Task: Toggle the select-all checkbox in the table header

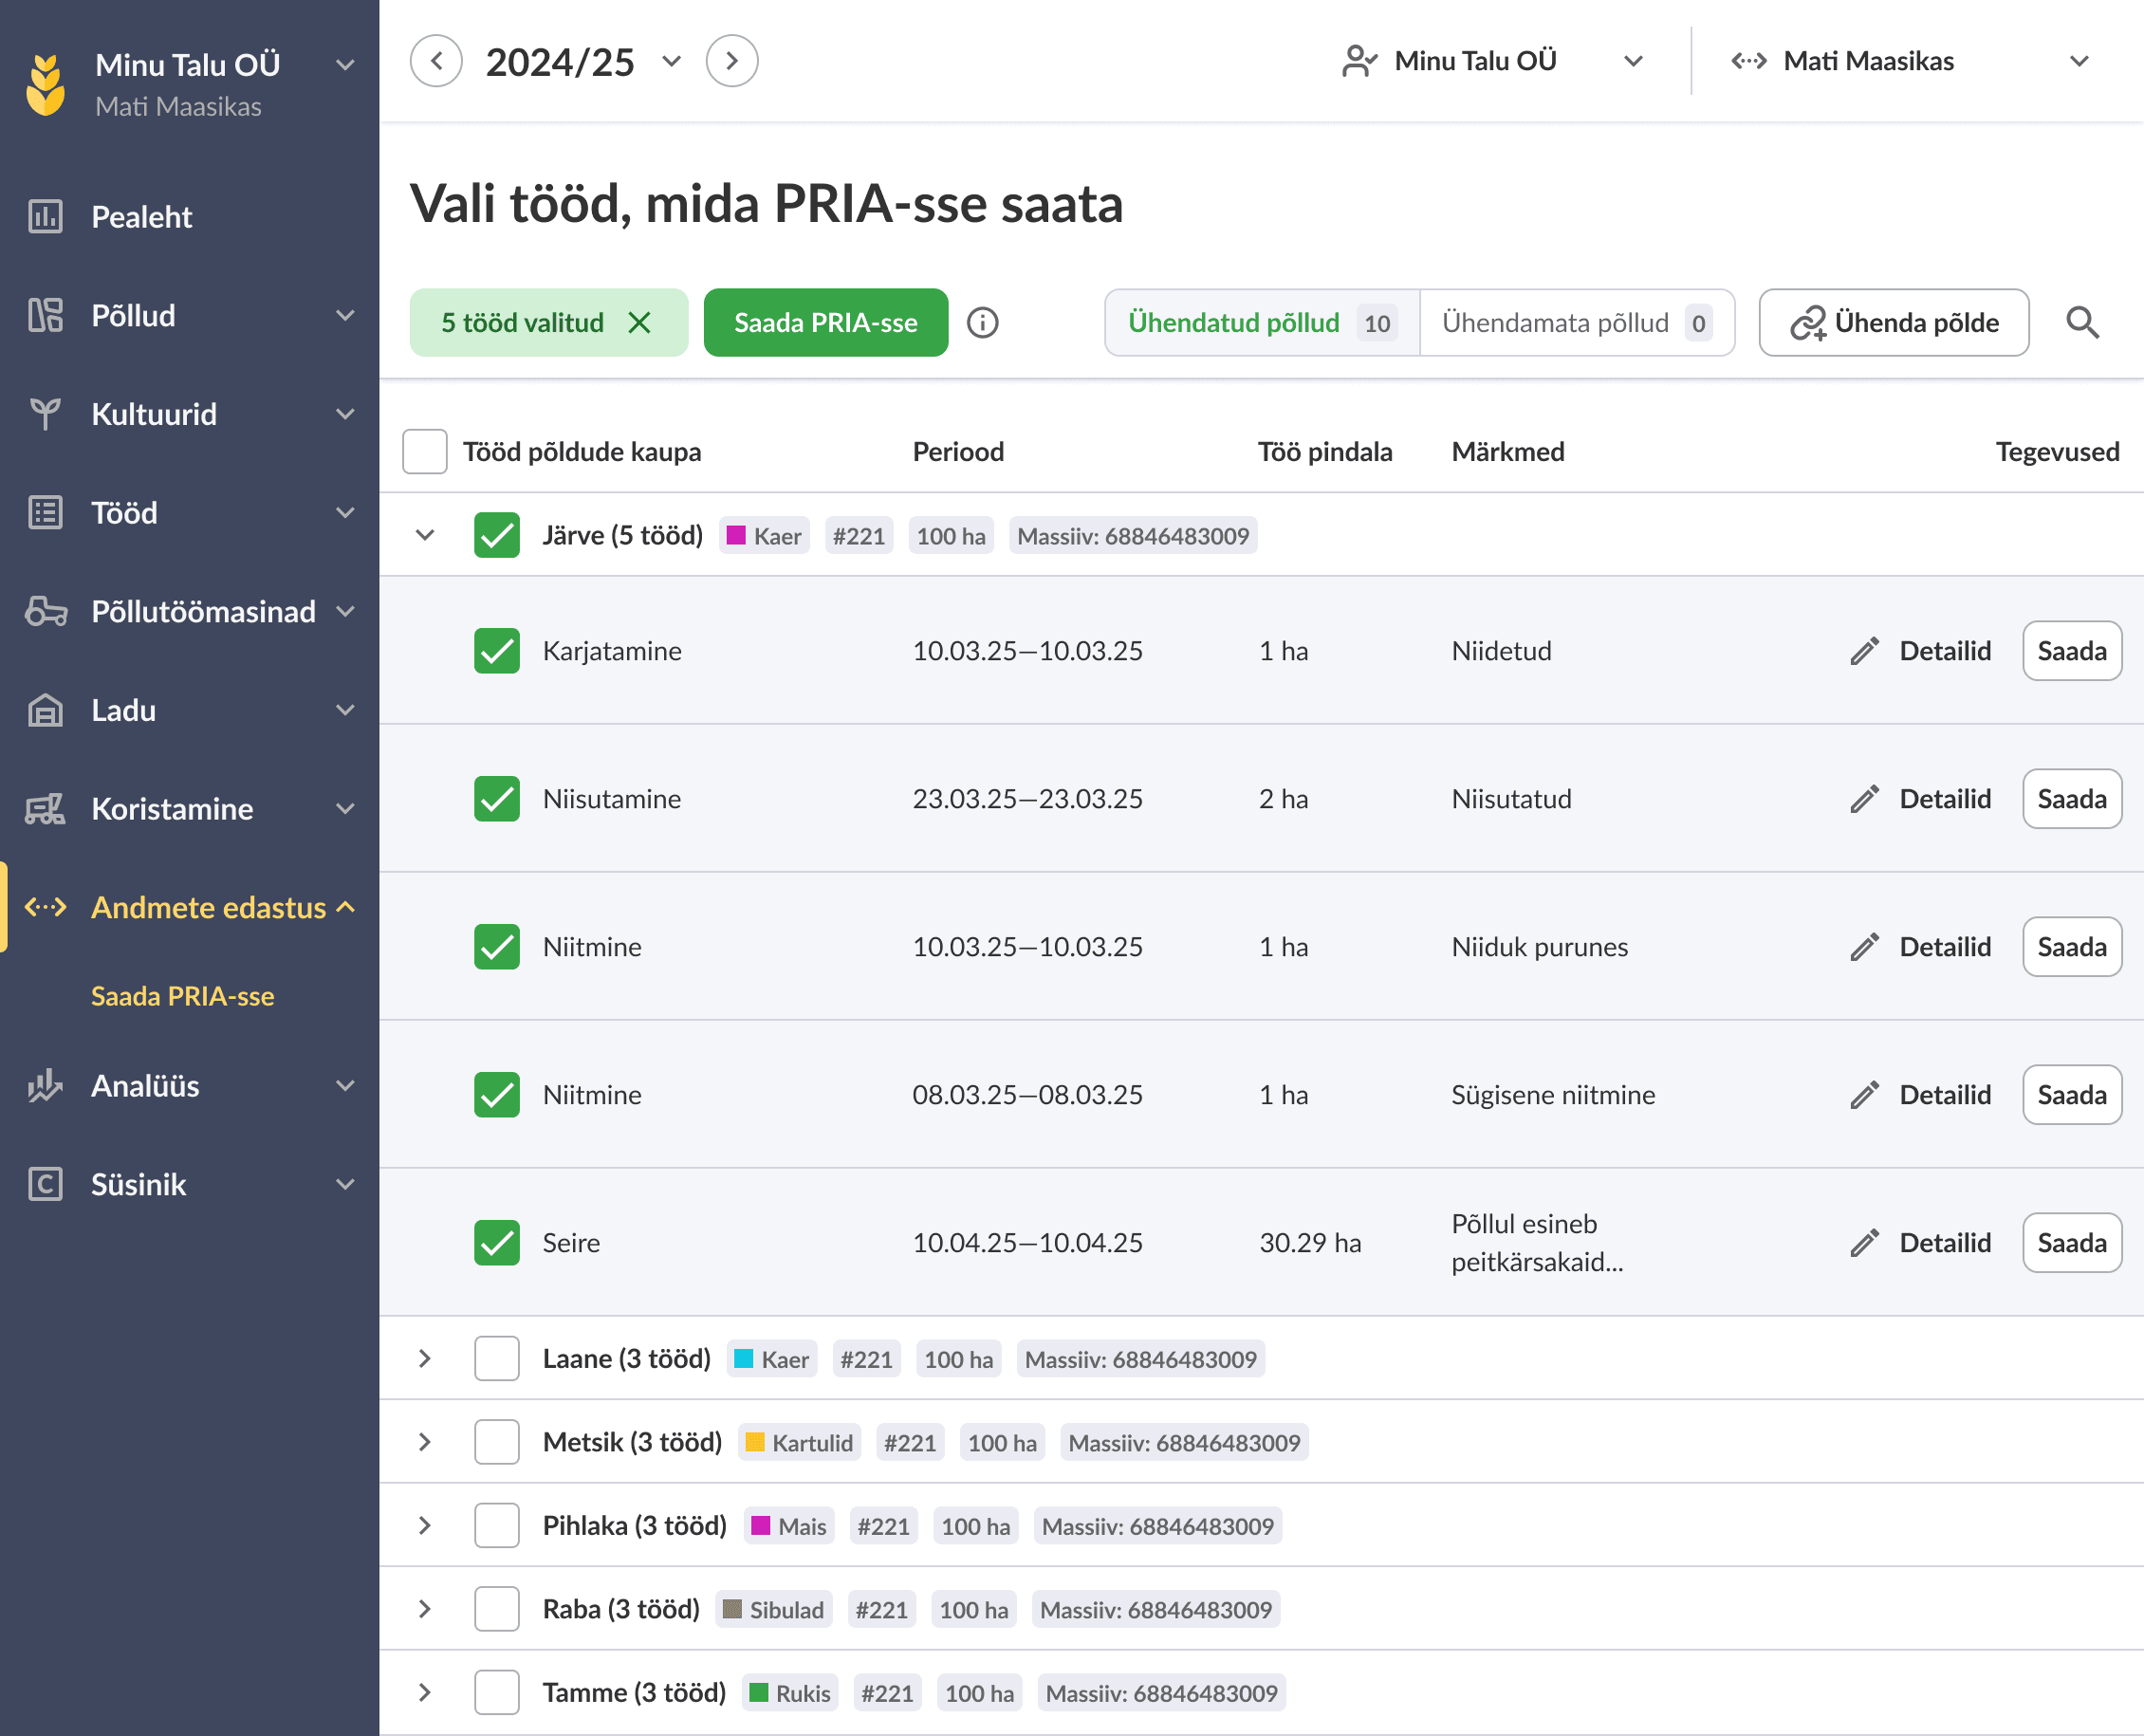Action: (425, 452)
